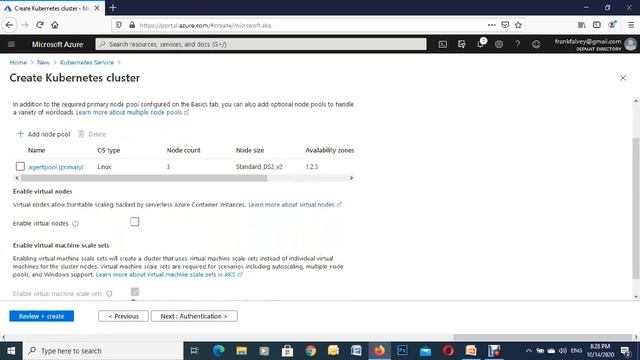Viewport: 640px width, 360px height.
Task: Select the Create Kubernetes cluster browser tab
Action: [x=52, y=8]
